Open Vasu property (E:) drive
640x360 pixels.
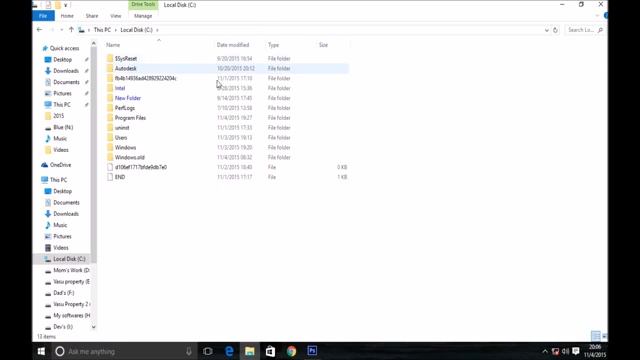71,282
